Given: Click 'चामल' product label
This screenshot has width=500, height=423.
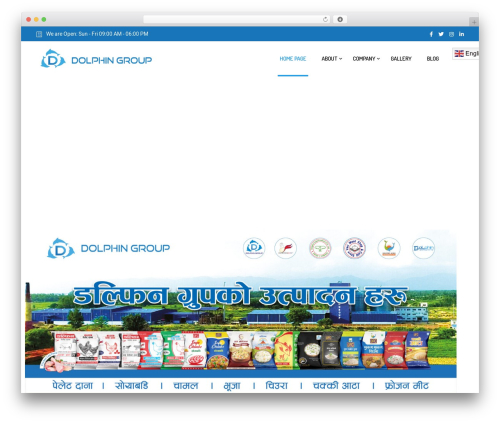Looking at the screenshot, I should point(186,386).
